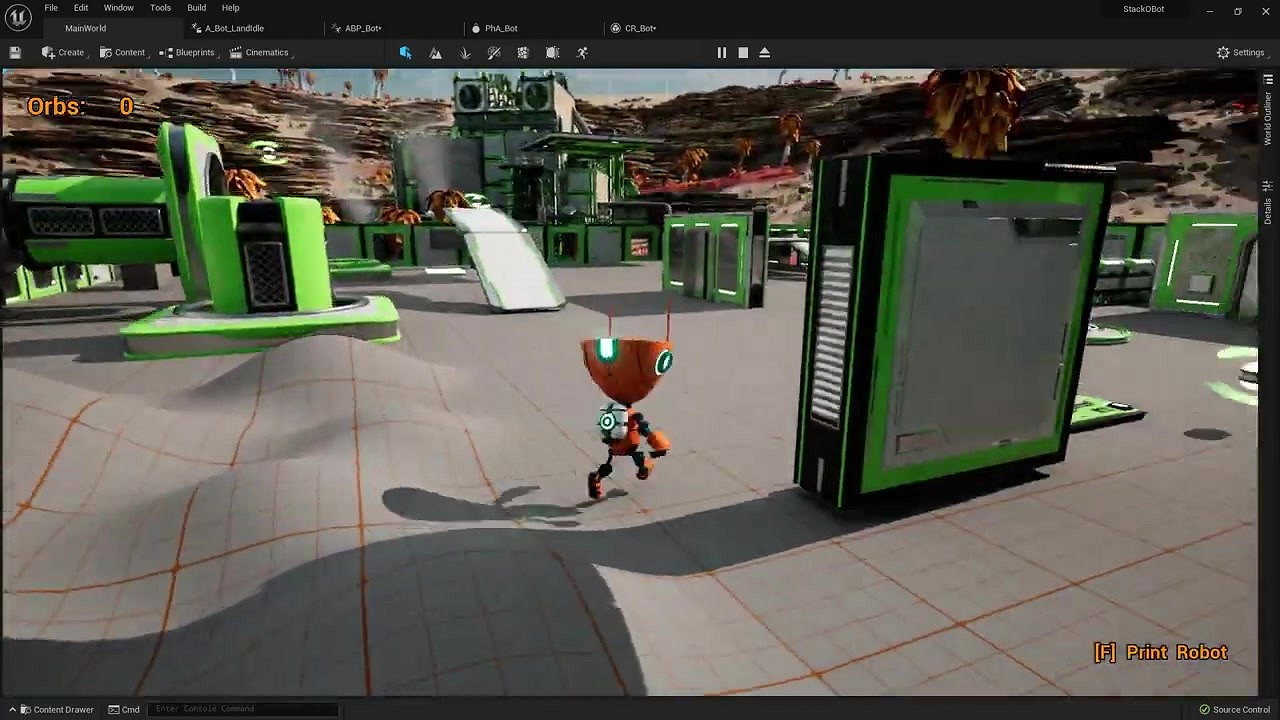Image resolution: width=1280 pixels, height=720 pixels.
Task: Eject from the player controller
Action: point(765,52)
